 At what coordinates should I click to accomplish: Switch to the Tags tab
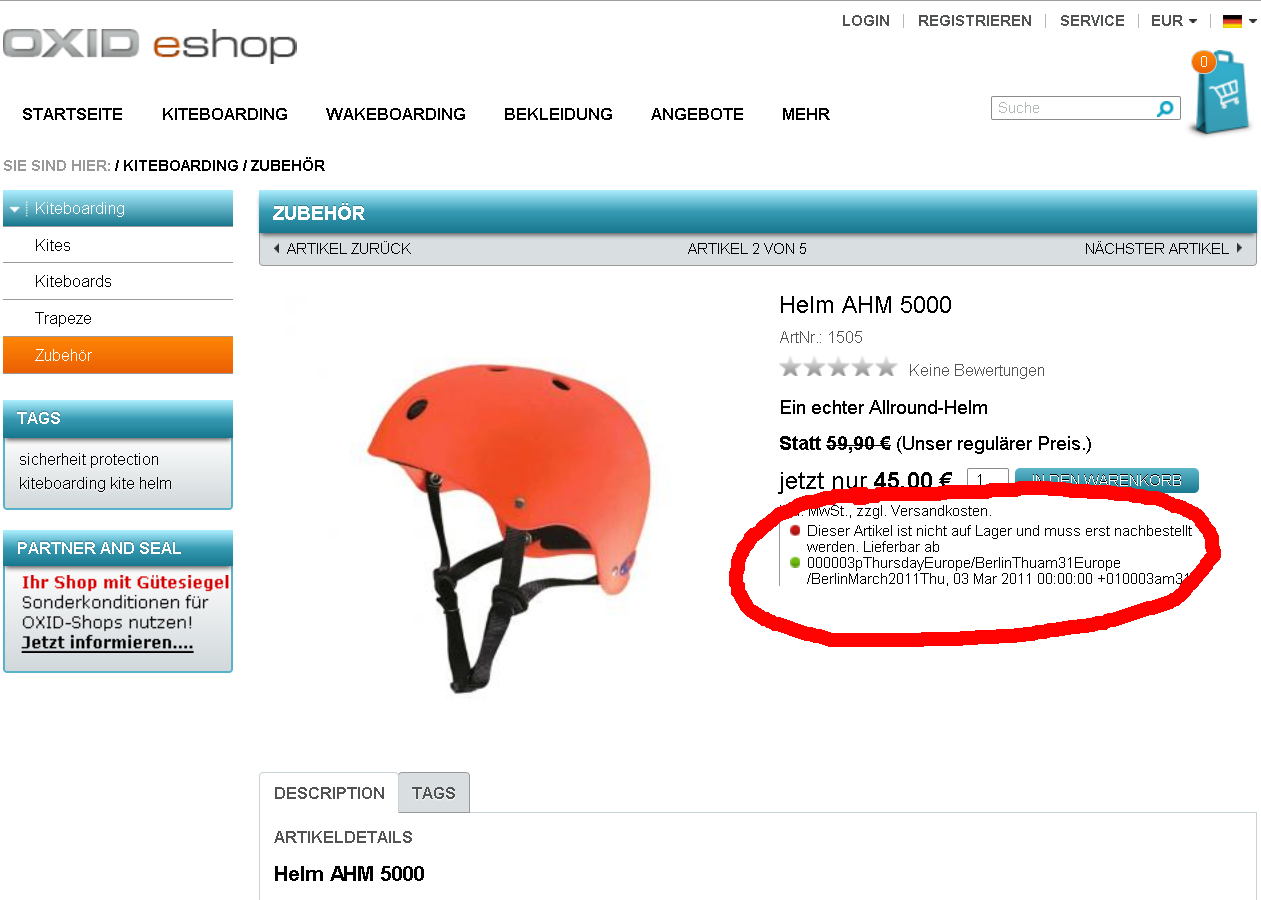click(434, 793)
